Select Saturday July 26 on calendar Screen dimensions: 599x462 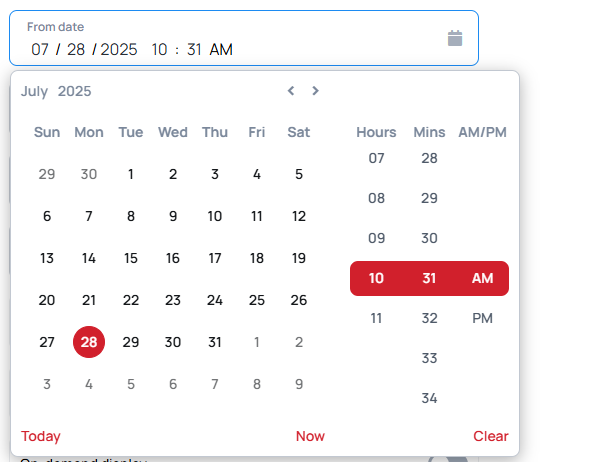299,300
